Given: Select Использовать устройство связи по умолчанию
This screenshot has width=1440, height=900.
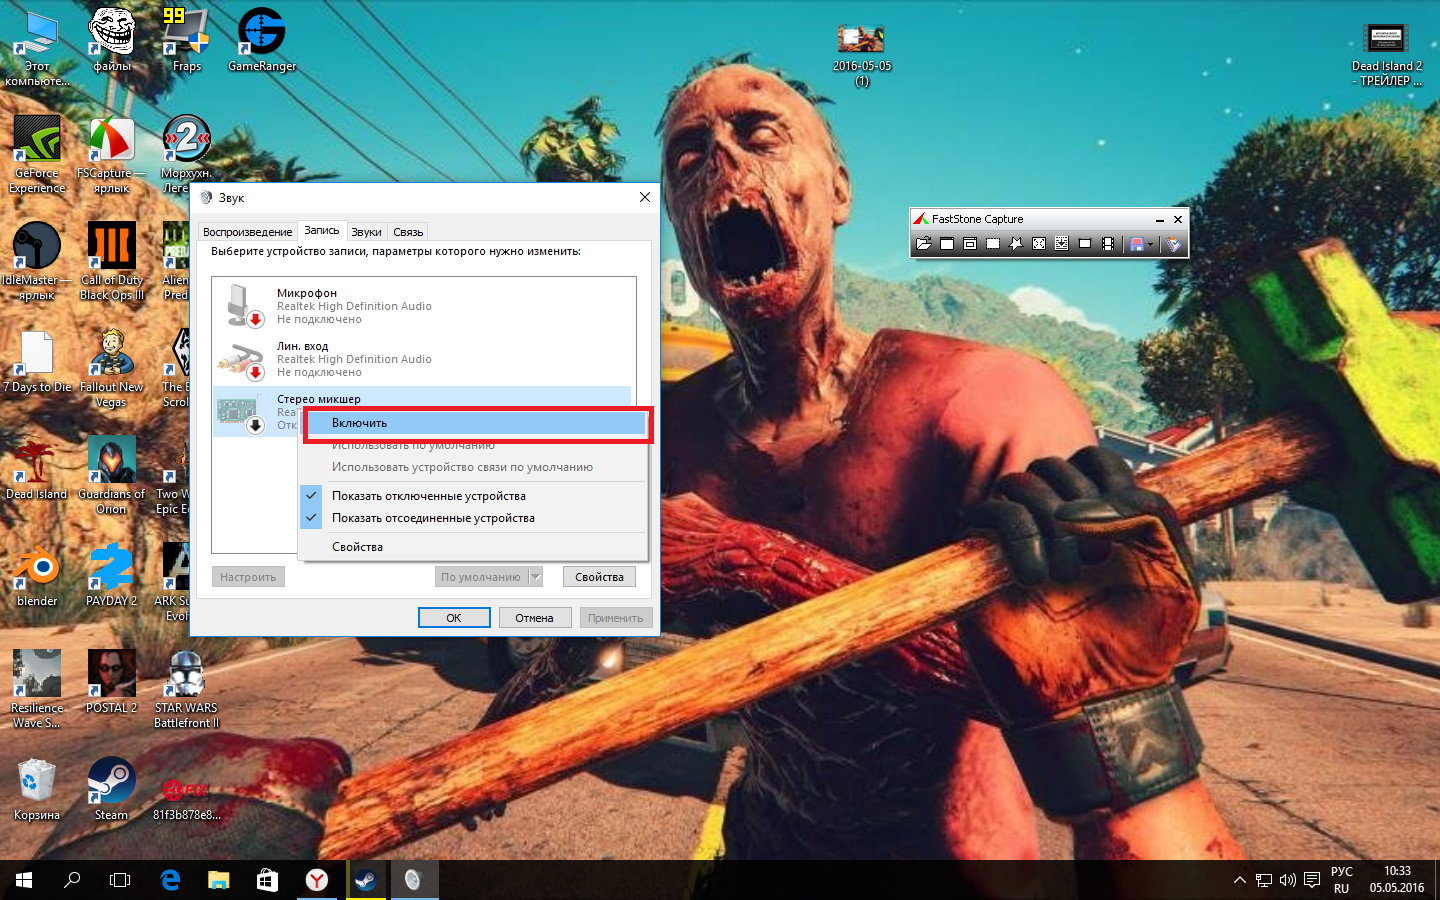Looking at the screenshot, I should click(474, 467).
